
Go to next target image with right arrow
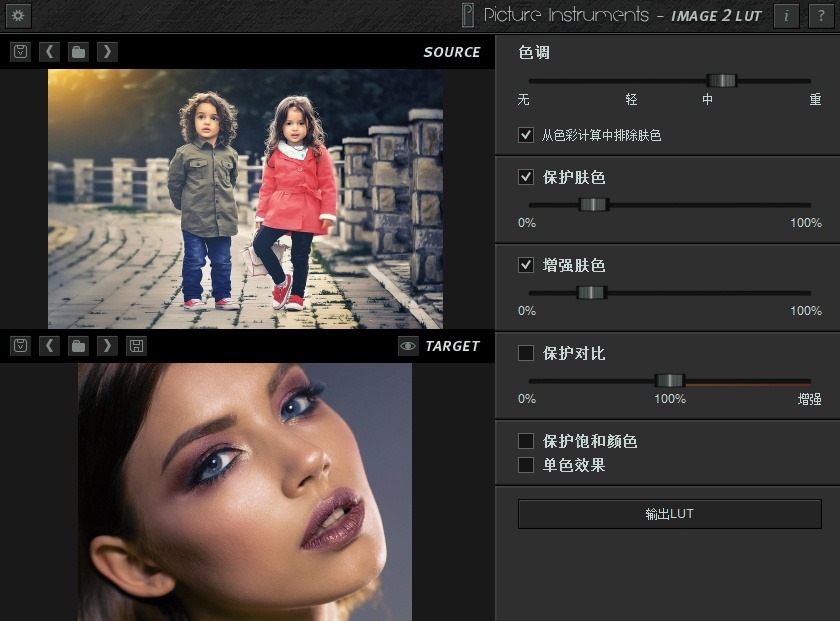[107, 345]
